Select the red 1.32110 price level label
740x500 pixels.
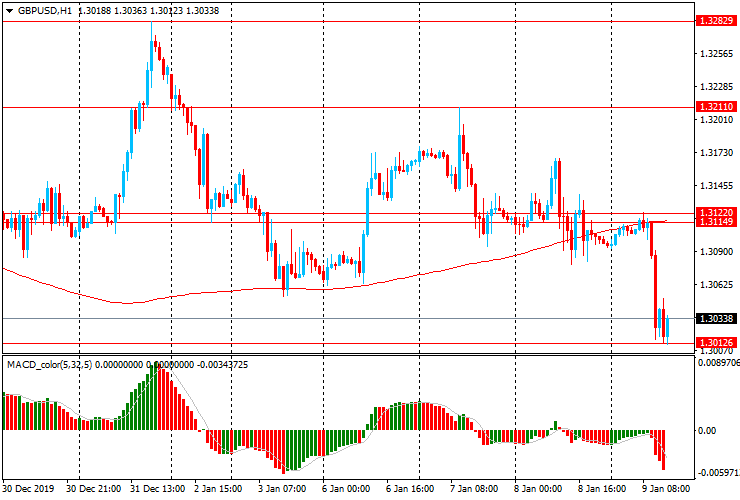pyautogui.click(x=716, y=107)
